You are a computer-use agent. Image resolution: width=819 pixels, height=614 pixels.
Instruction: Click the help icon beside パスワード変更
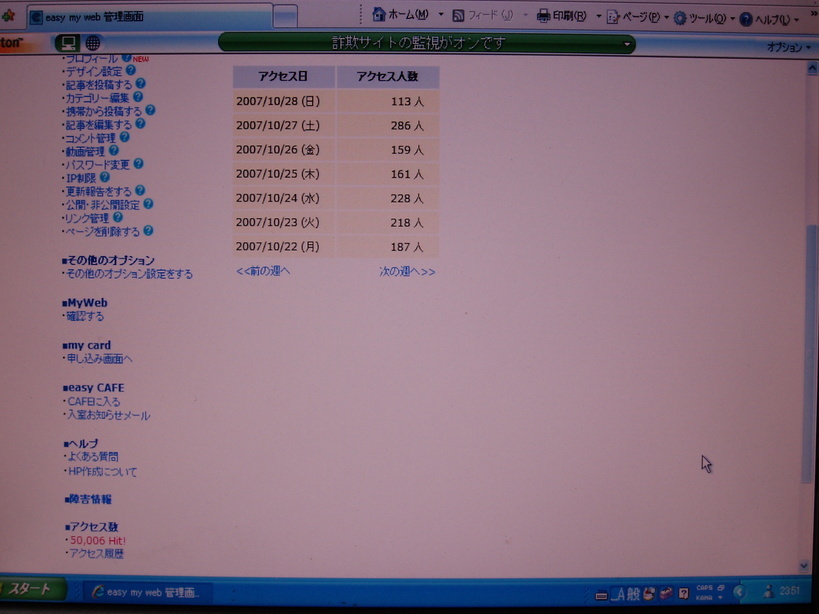pos(139,164)
